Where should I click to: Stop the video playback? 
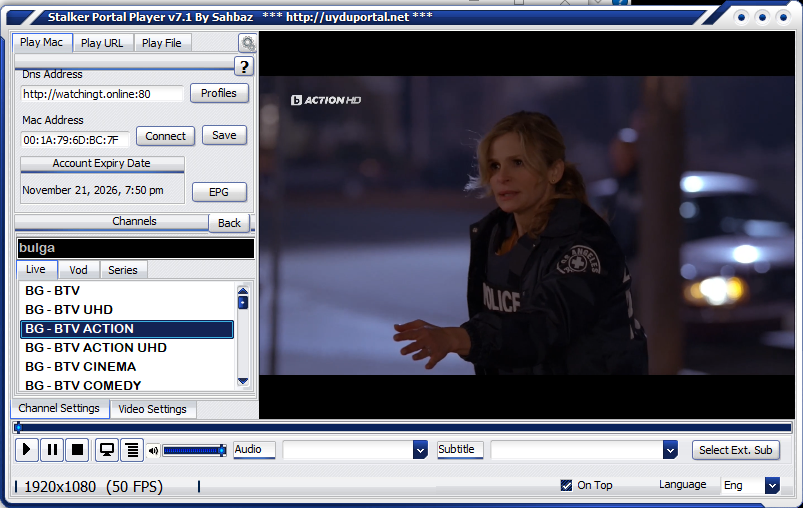point(77,450)
